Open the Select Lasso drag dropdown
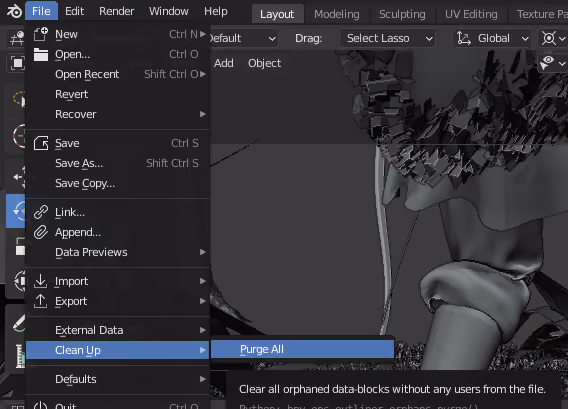 tap(387, 38)
